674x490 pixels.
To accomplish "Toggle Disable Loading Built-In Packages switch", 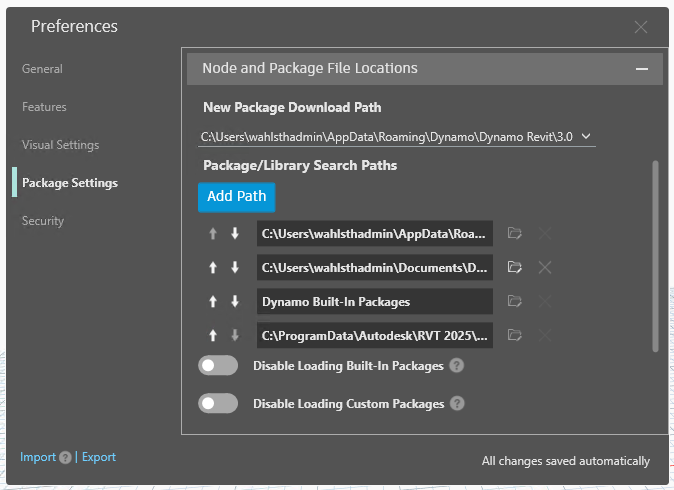I will [x=218, y=366].
